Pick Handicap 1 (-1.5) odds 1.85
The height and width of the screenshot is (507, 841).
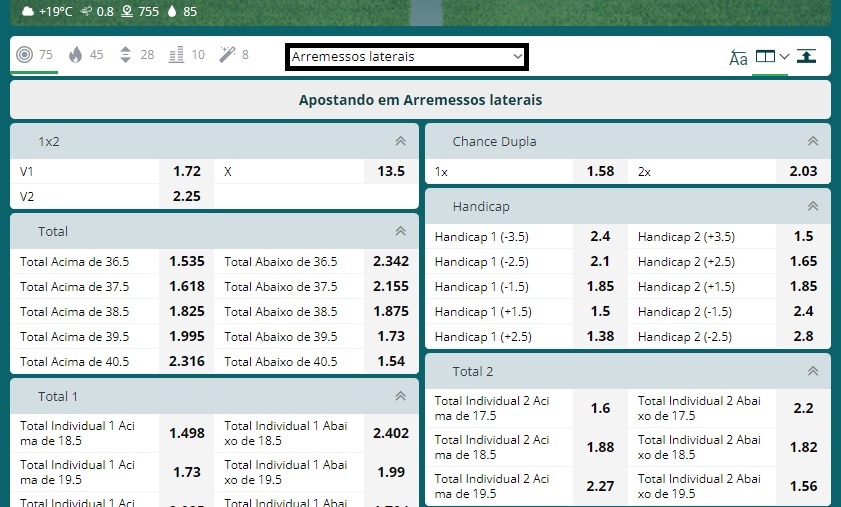[600, 286]
